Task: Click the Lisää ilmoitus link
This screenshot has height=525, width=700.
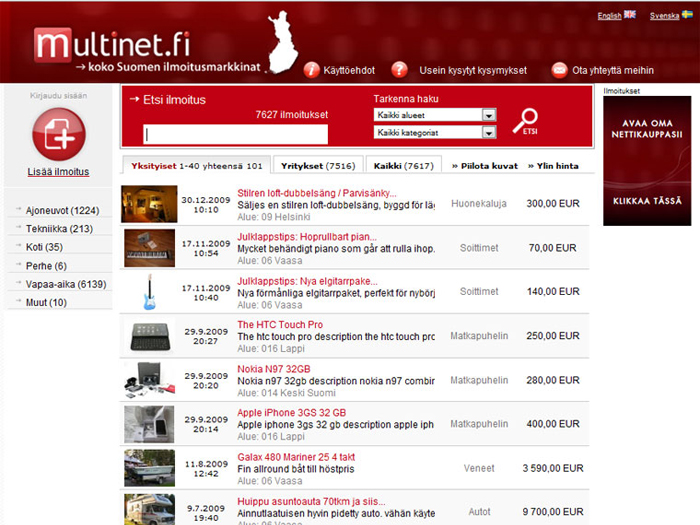Action: (58, 172)
